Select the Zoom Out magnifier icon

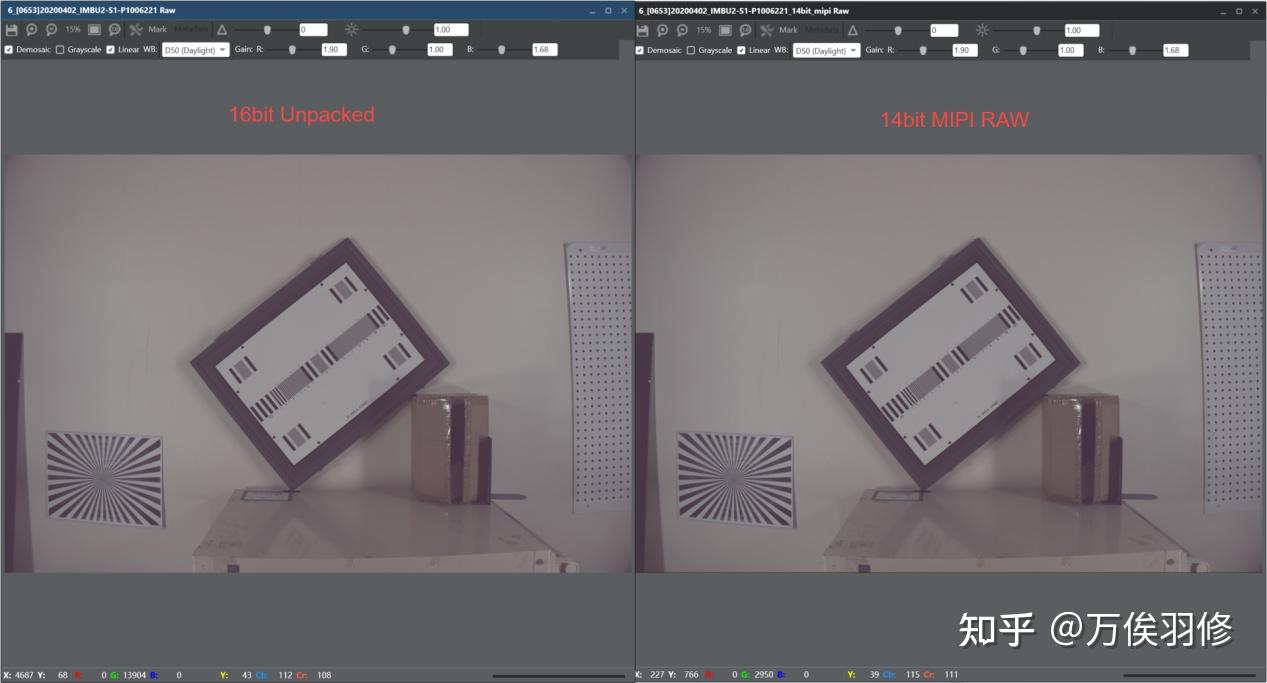(50, 29)
